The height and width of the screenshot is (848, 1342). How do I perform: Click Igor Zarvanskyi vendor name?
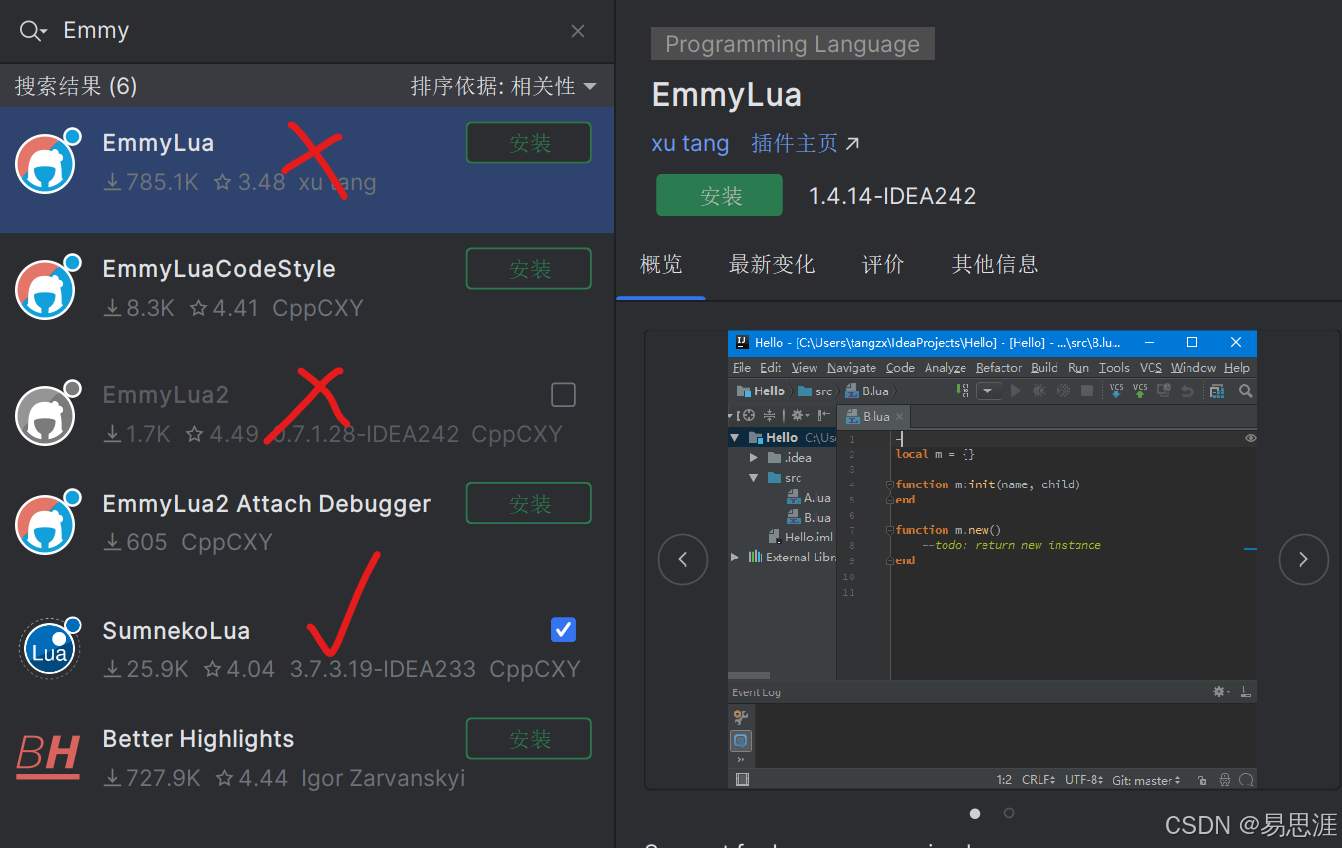pos(383,778)
